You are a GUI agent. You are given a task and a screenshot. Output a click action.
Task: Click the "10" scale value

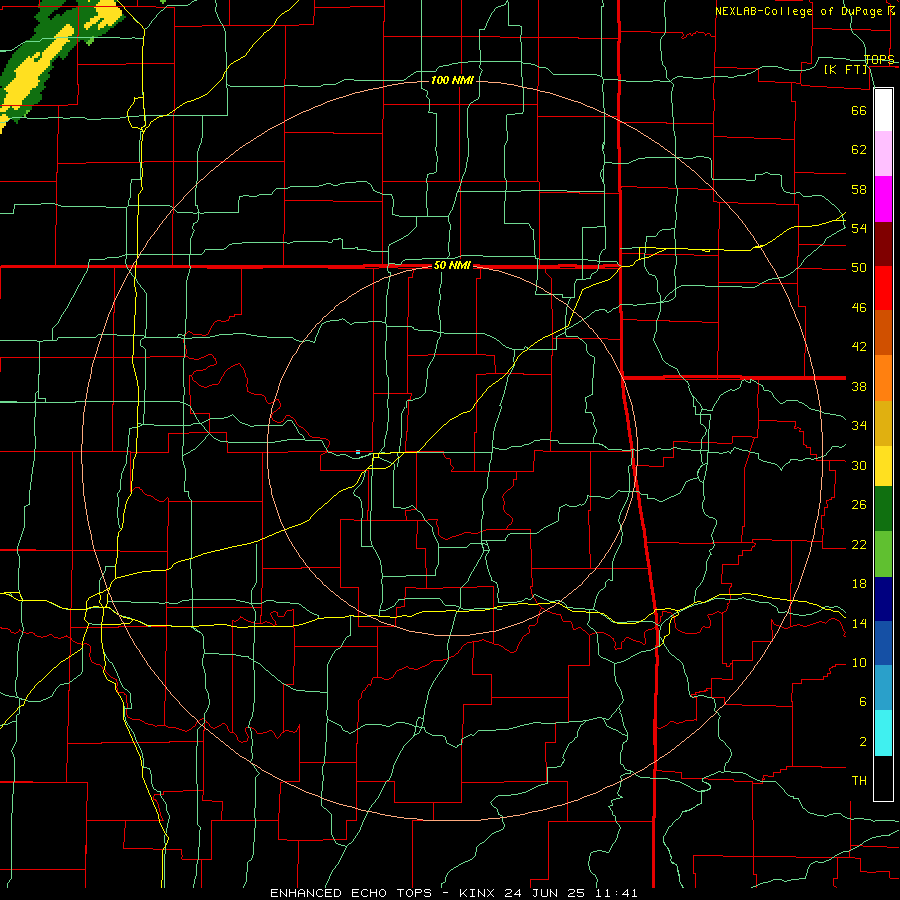(859, 663)
